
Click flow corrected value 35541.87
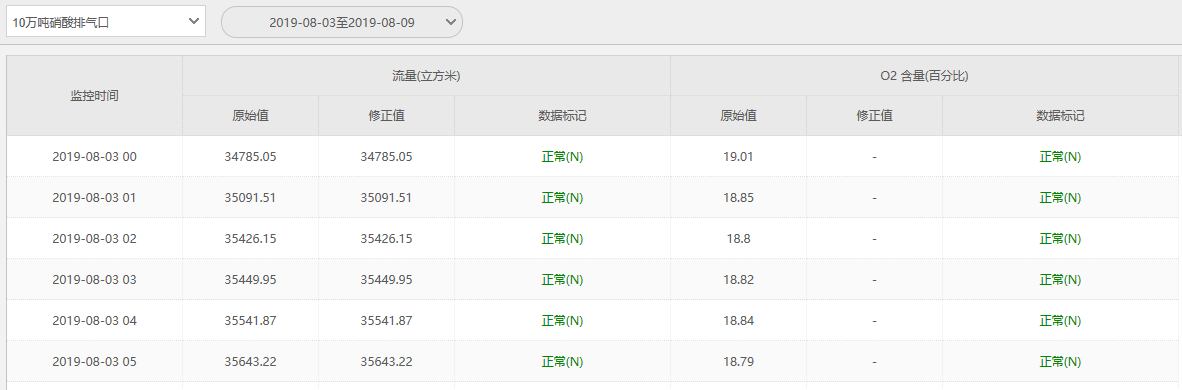point(387,321)
